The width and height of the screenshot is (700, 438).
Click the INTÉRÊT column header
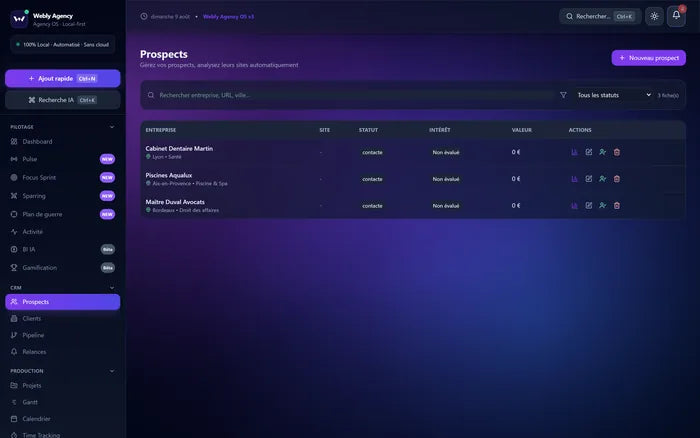pyautogui.click(x=440, y=130)
